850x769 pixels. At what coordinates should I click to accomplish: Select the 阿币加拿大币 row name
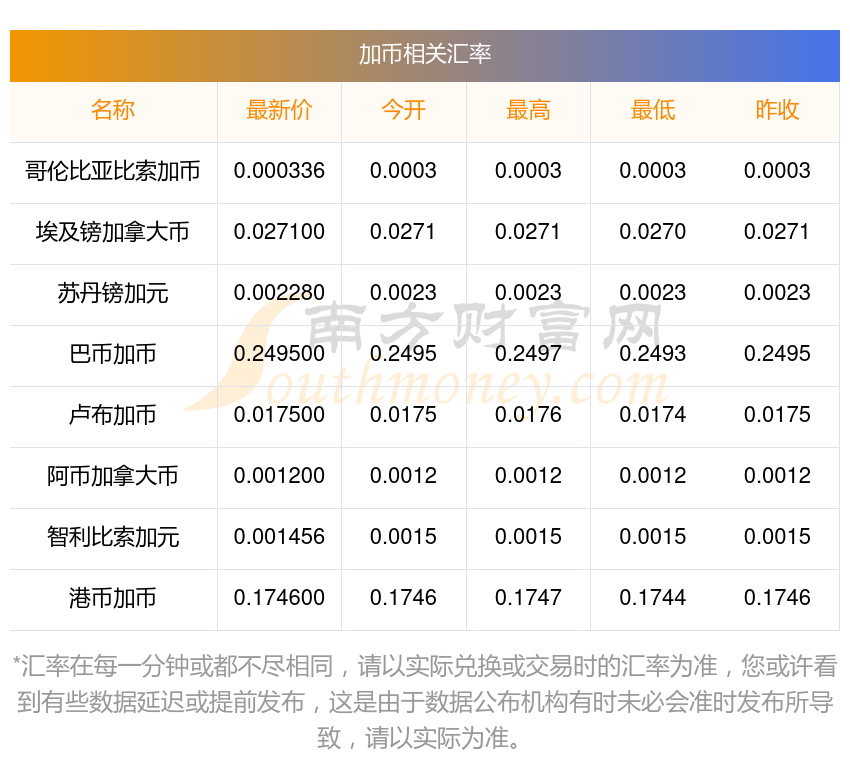click(x=113, y=476)
